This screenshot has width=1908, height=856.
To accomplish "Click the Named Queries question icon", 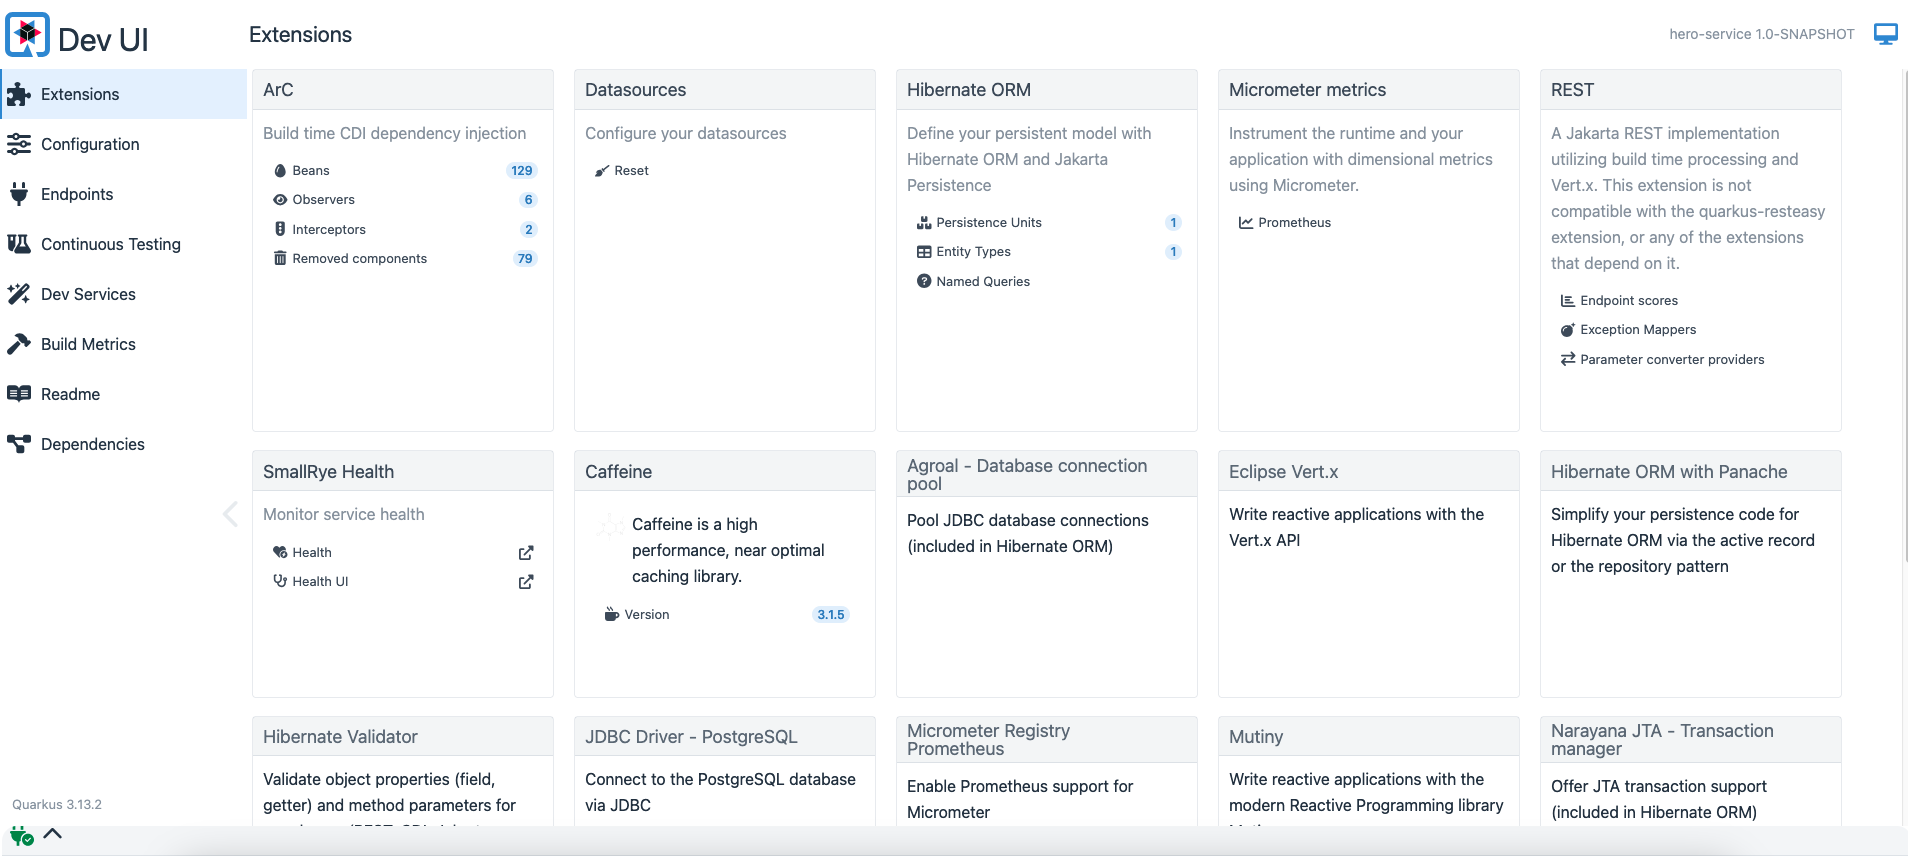I will tap(924, 281).
